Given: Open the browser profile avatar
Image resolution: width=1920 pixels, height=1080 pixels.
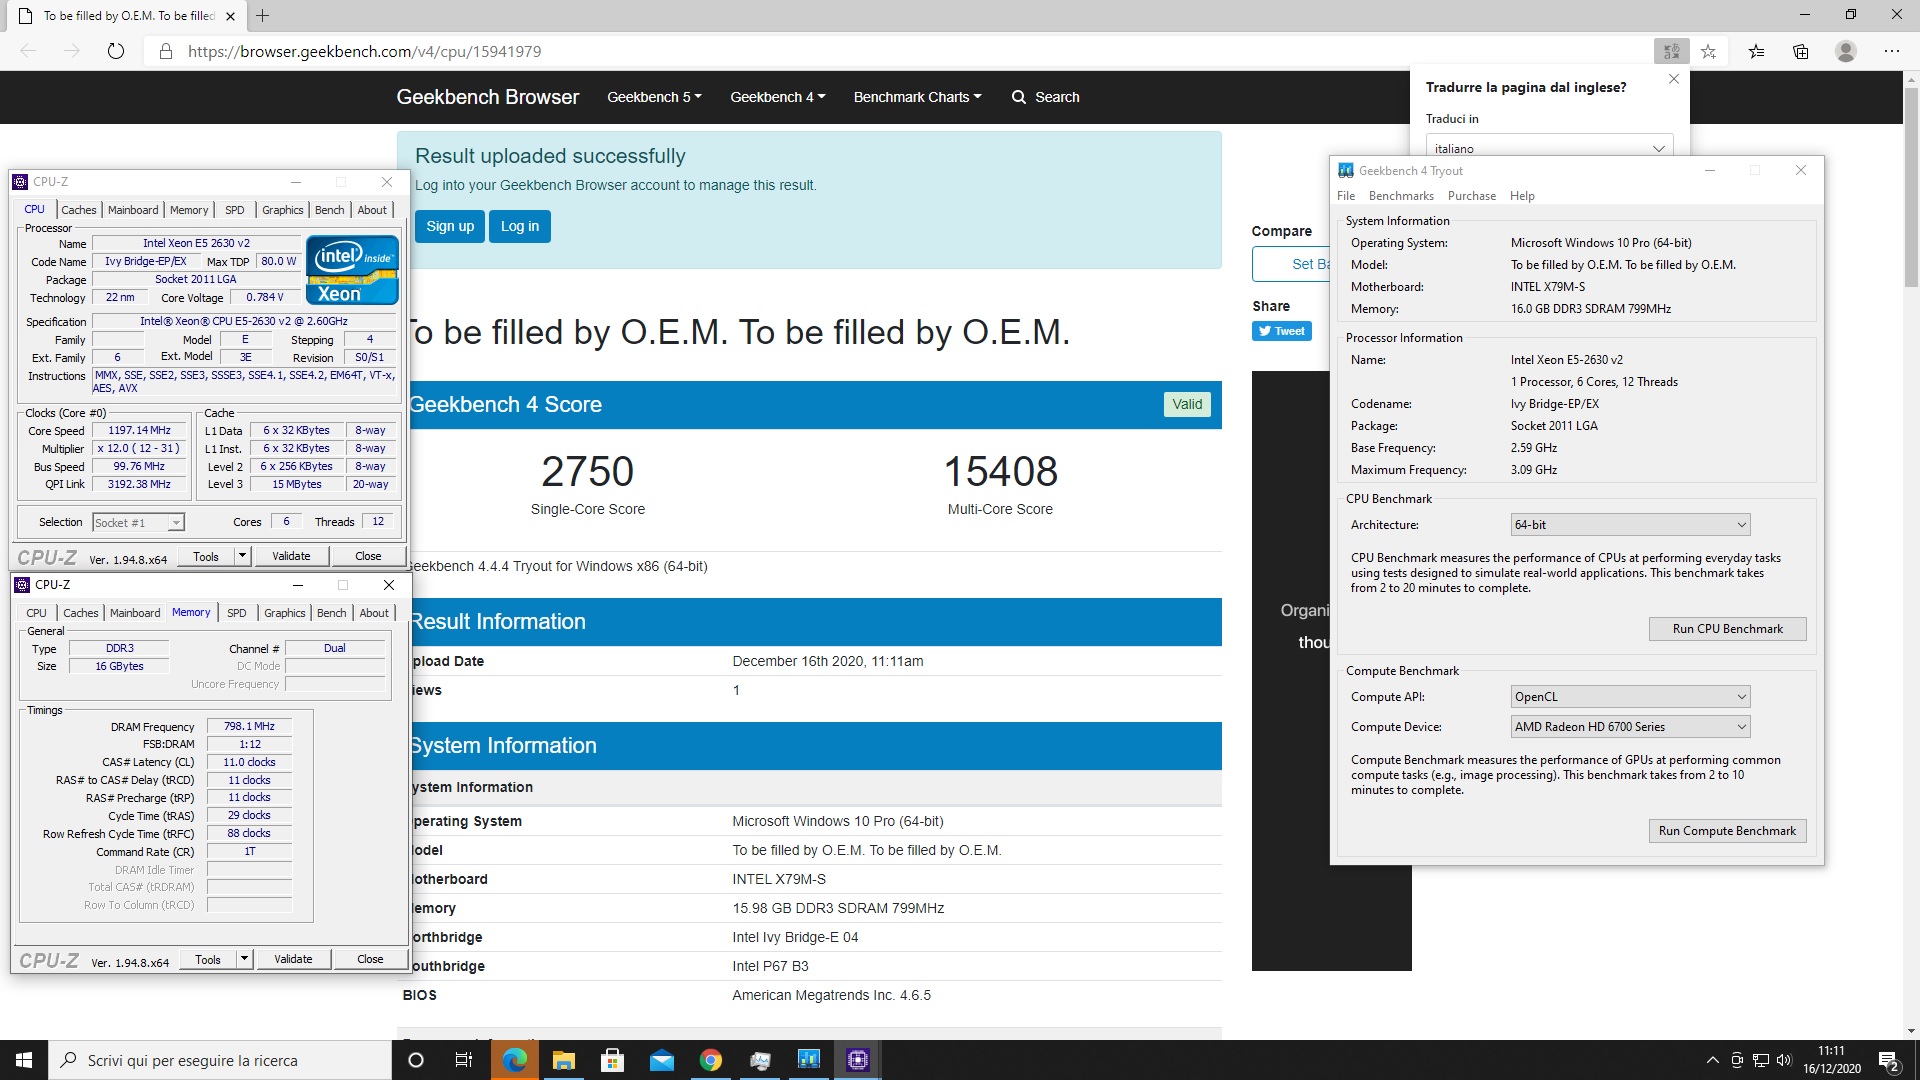Looking at the screenshot, I should (1846, 51).
